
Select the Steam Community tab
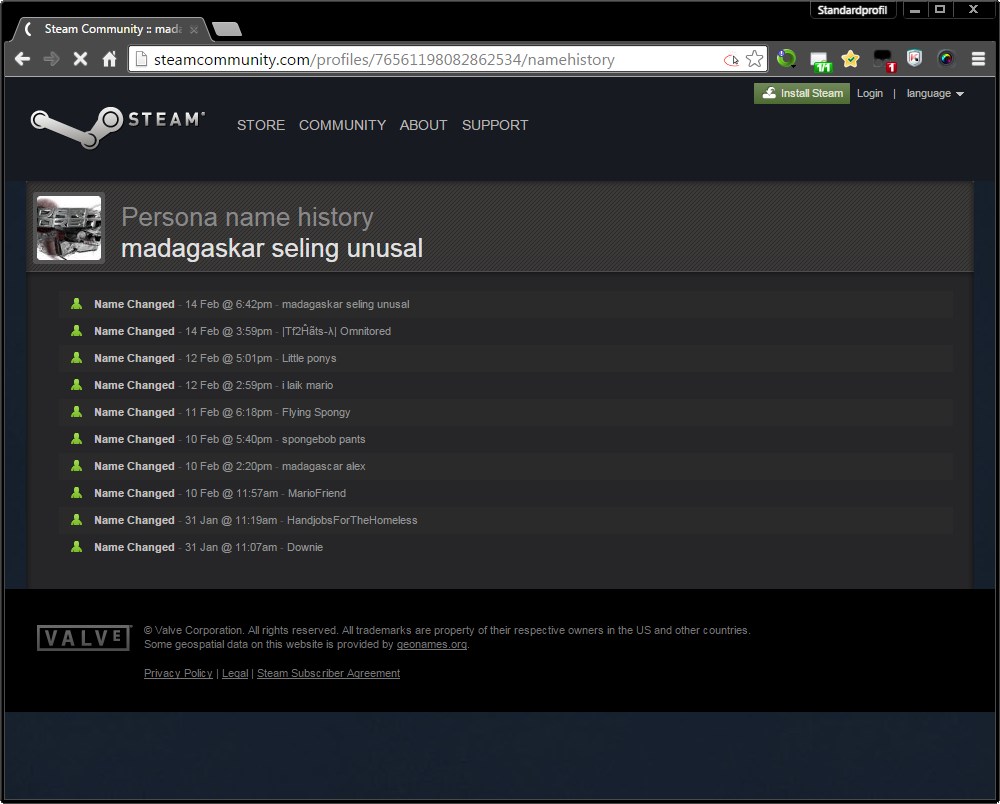[112, 29]
